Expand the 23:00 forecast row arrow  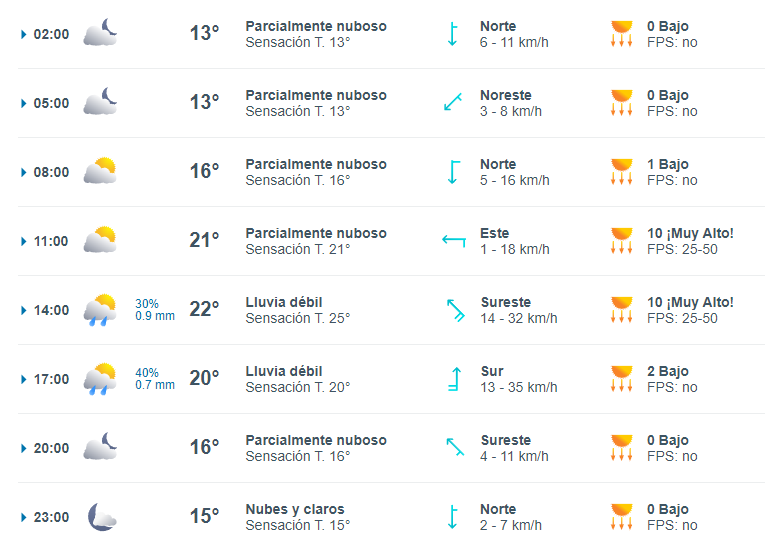pyautogui.click(x=23, y=517)
